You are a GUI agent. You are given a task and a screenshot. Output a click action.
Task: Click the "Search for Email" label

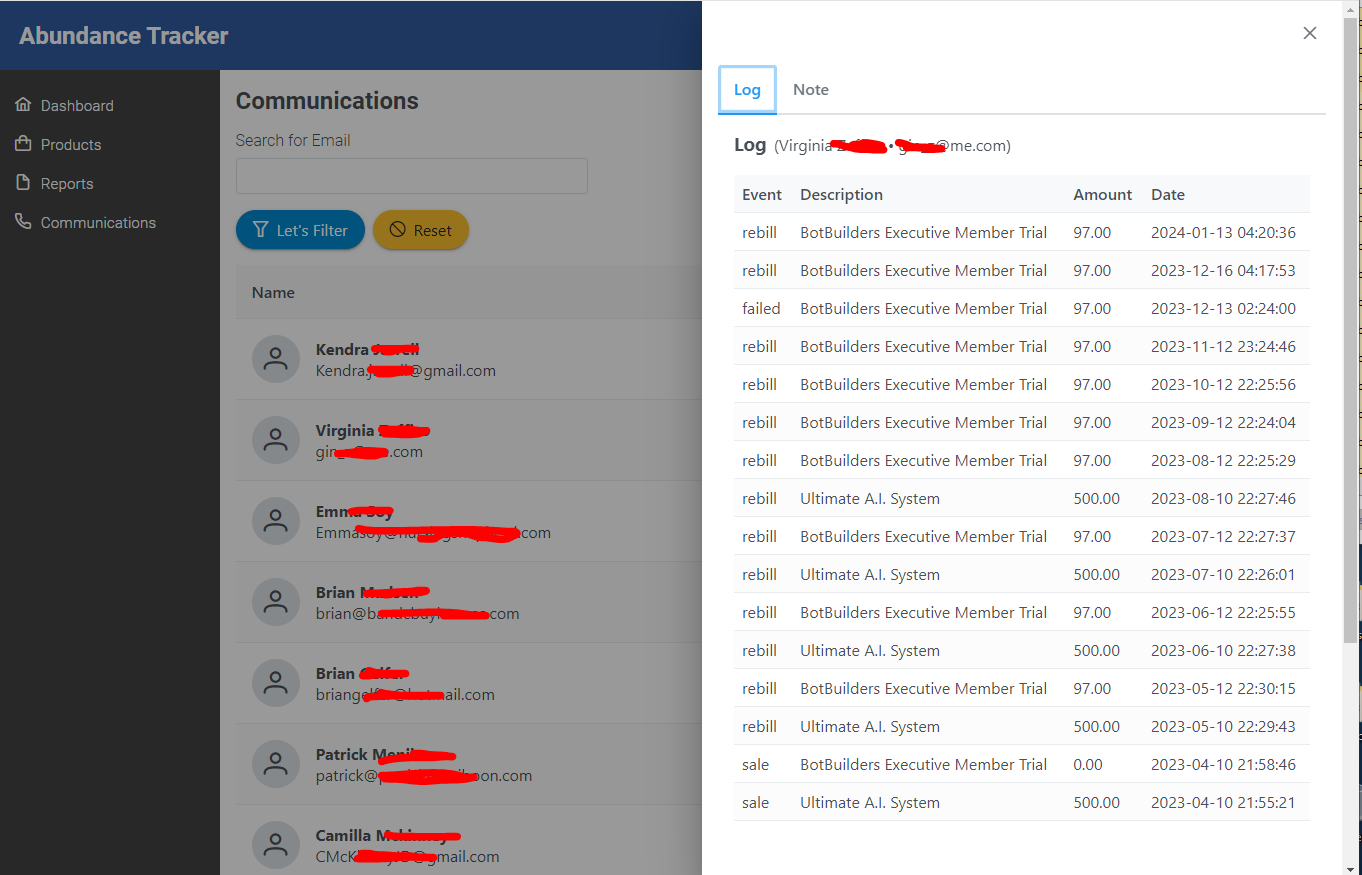[293, 141]
